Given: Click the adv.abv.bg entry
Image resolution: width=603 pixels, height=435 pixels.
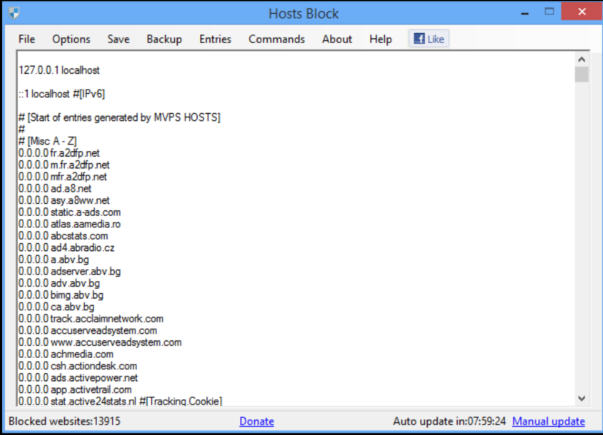Looking at the screenshot, I should point(59,283).
